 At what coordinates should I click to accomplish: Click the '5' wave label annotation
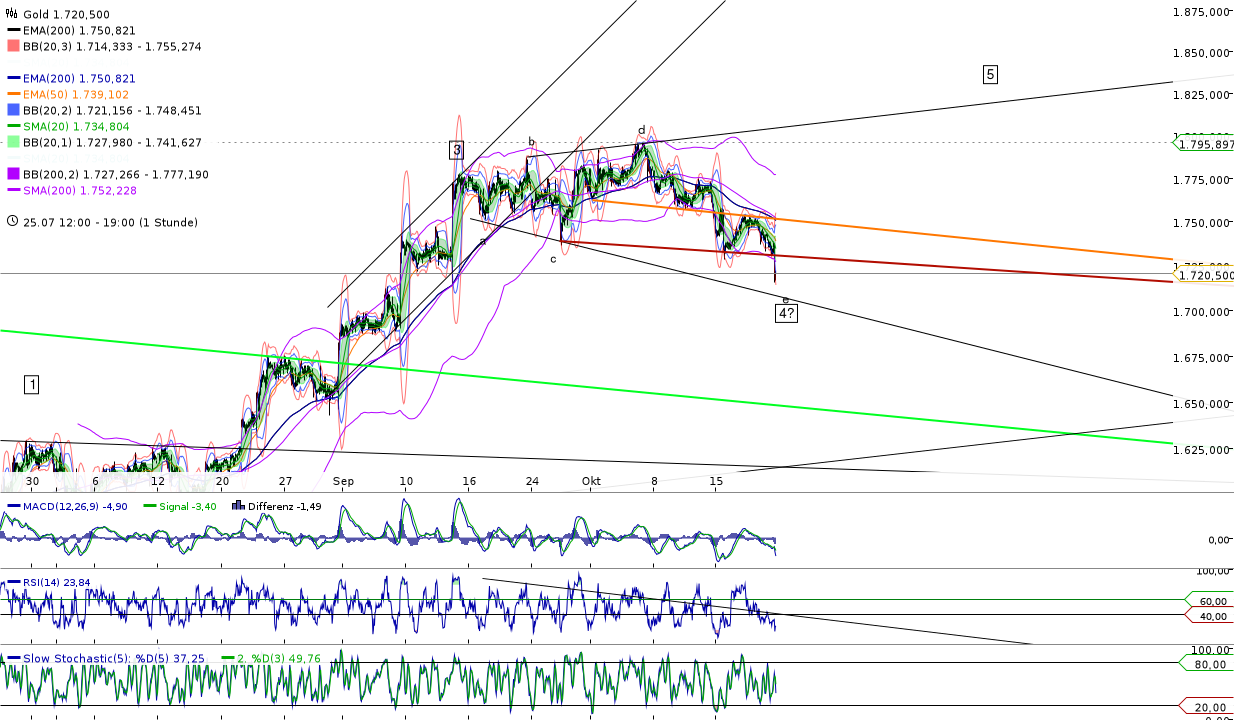990,72
